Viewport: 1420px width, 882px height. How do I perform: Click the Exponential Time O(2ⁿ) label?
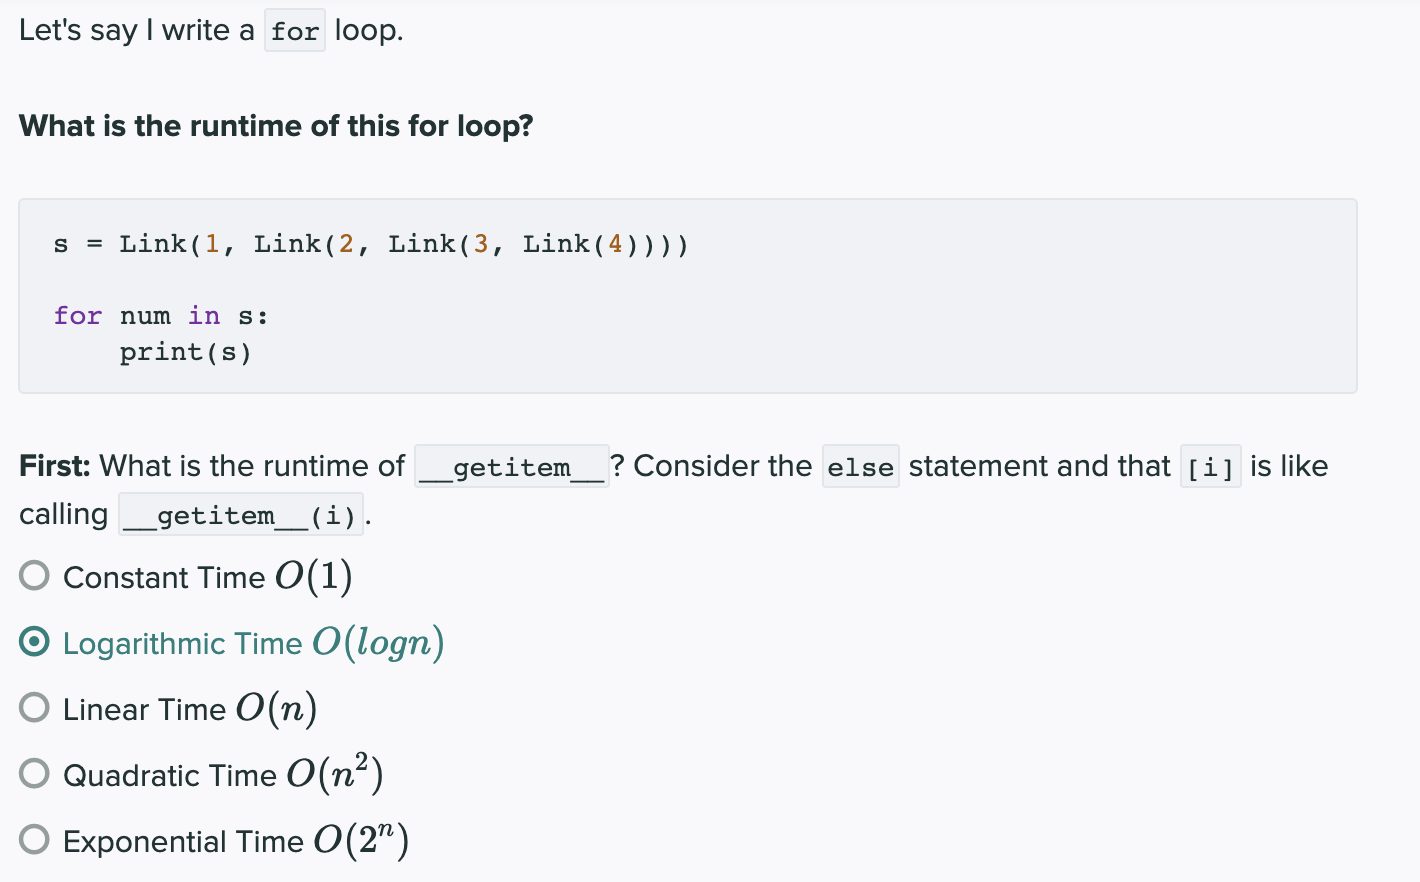coord(236,840)
